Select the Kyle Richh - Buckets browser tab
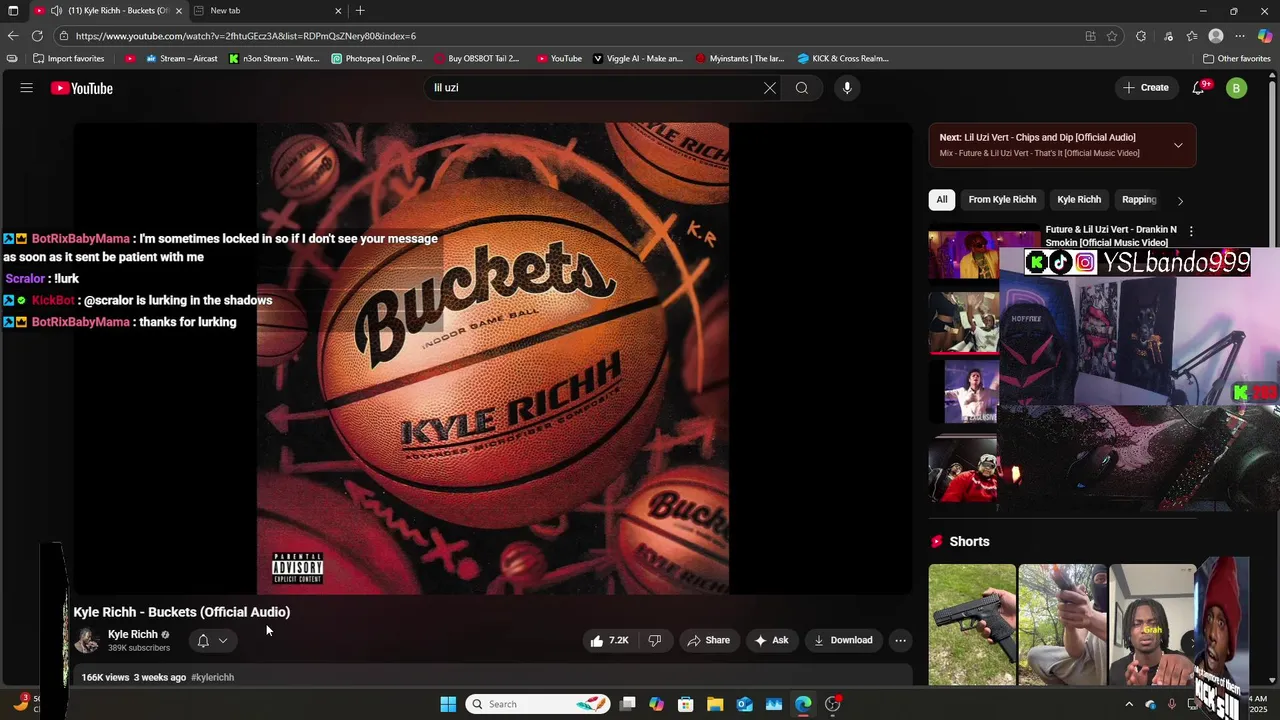 [106, 11]
